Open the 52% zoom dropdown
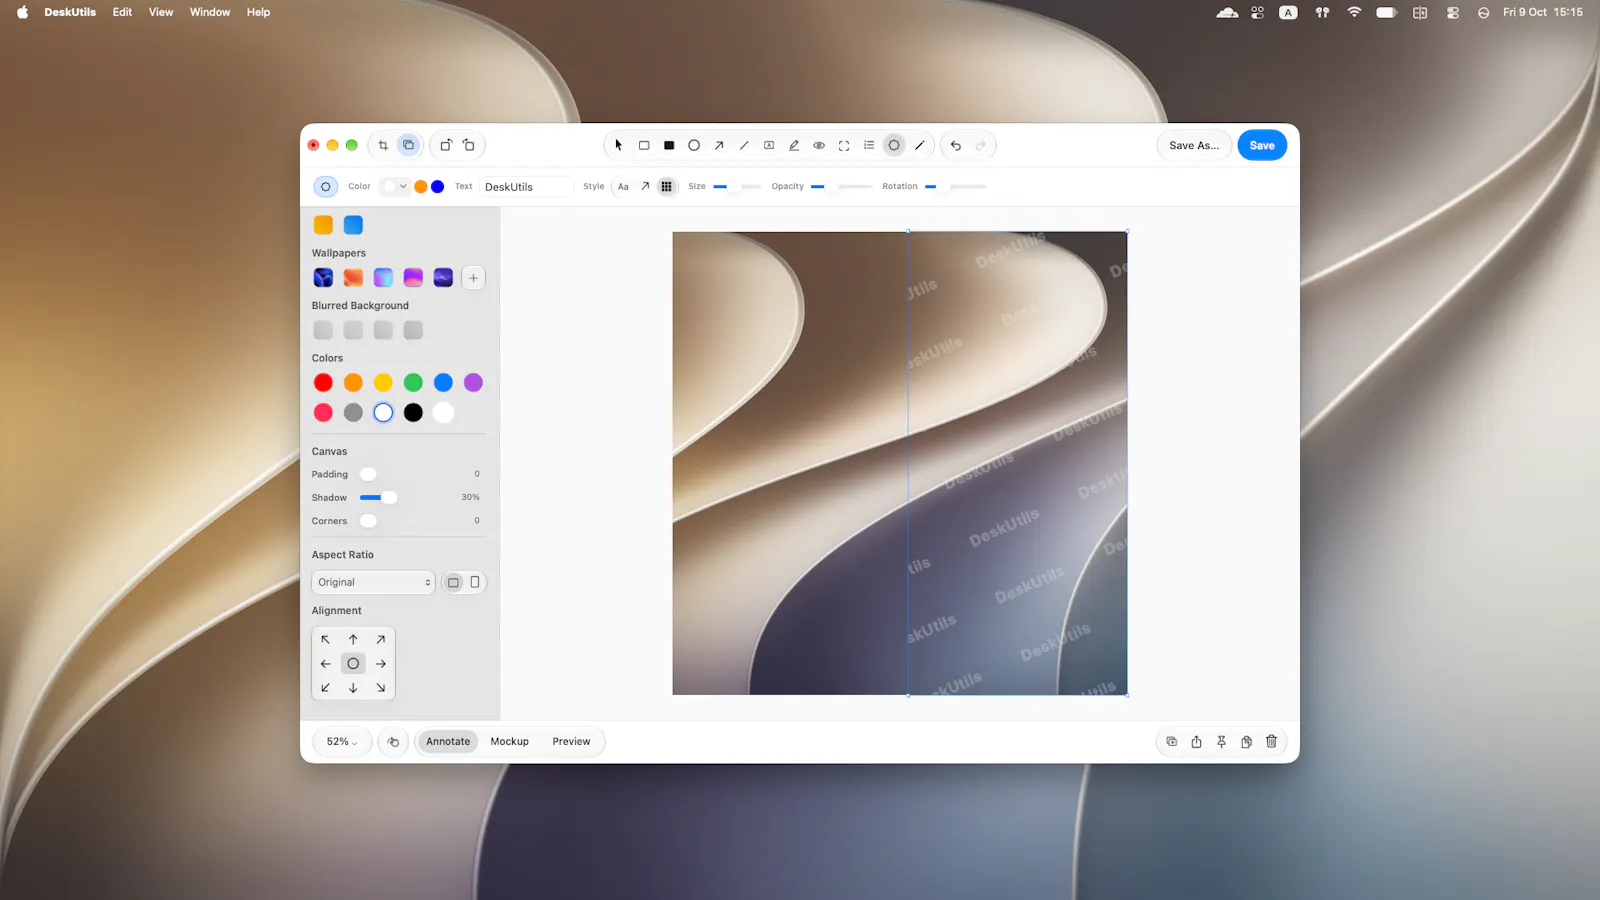Image resolution: width=1600 pixels, height=900 pixels. [342, 741]
